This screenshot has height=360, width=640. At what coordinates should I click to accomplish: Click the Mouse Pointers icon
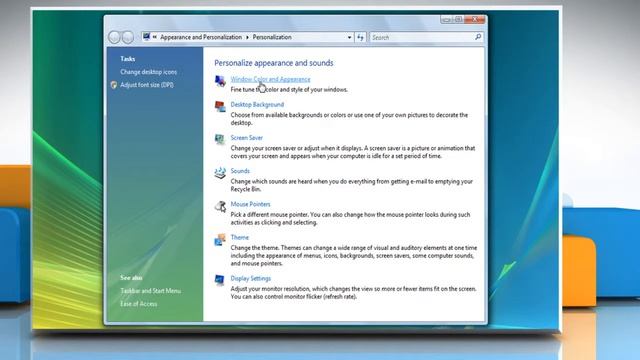(220, 206)
